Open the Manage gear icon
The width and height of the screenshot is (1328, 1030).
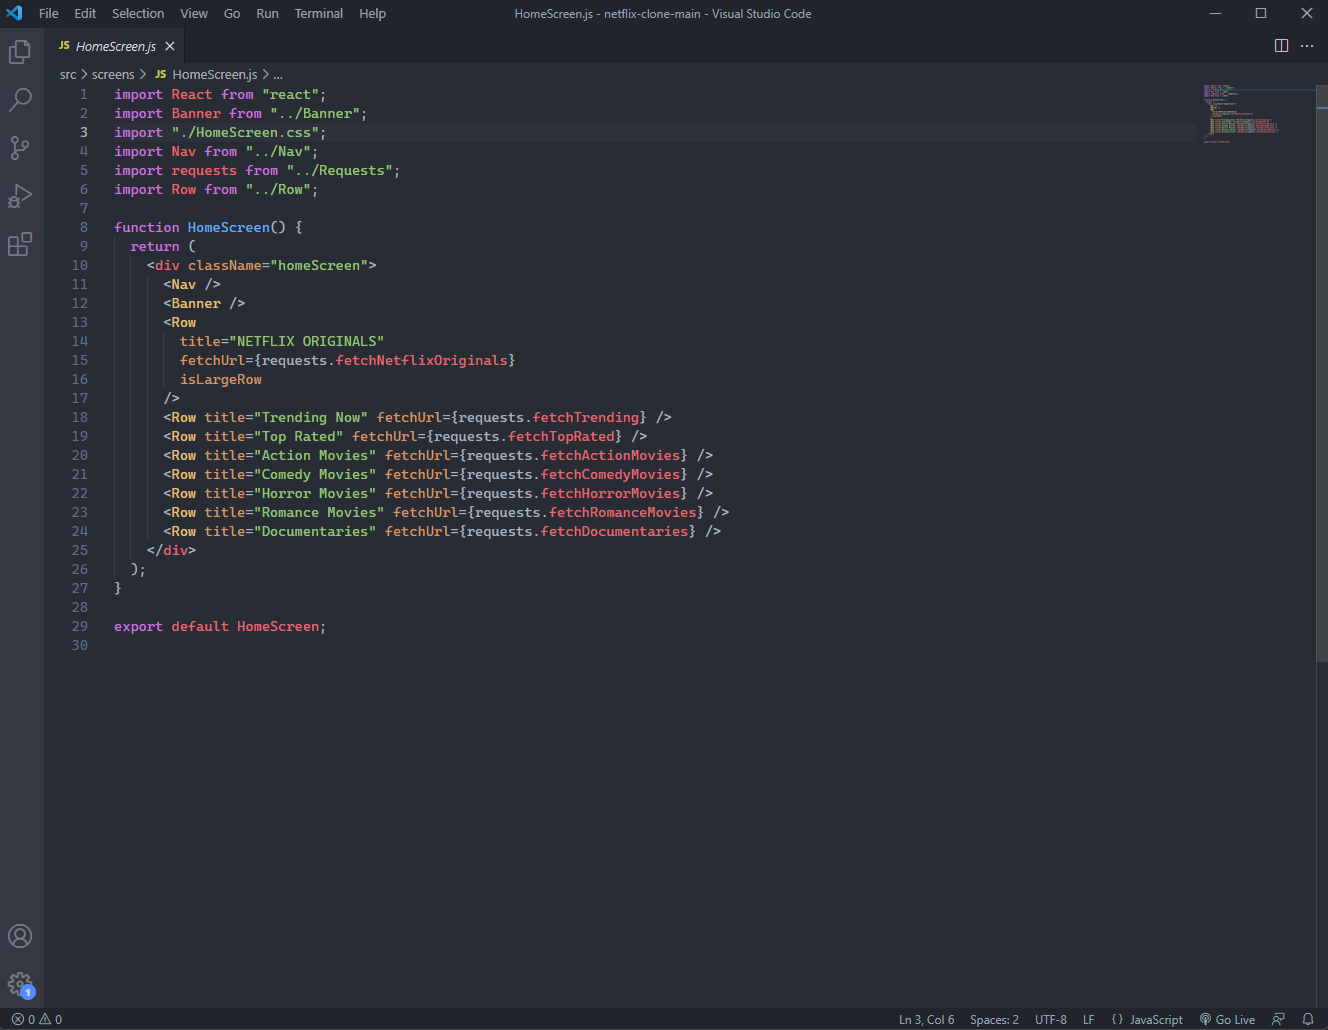coord(20,984)
